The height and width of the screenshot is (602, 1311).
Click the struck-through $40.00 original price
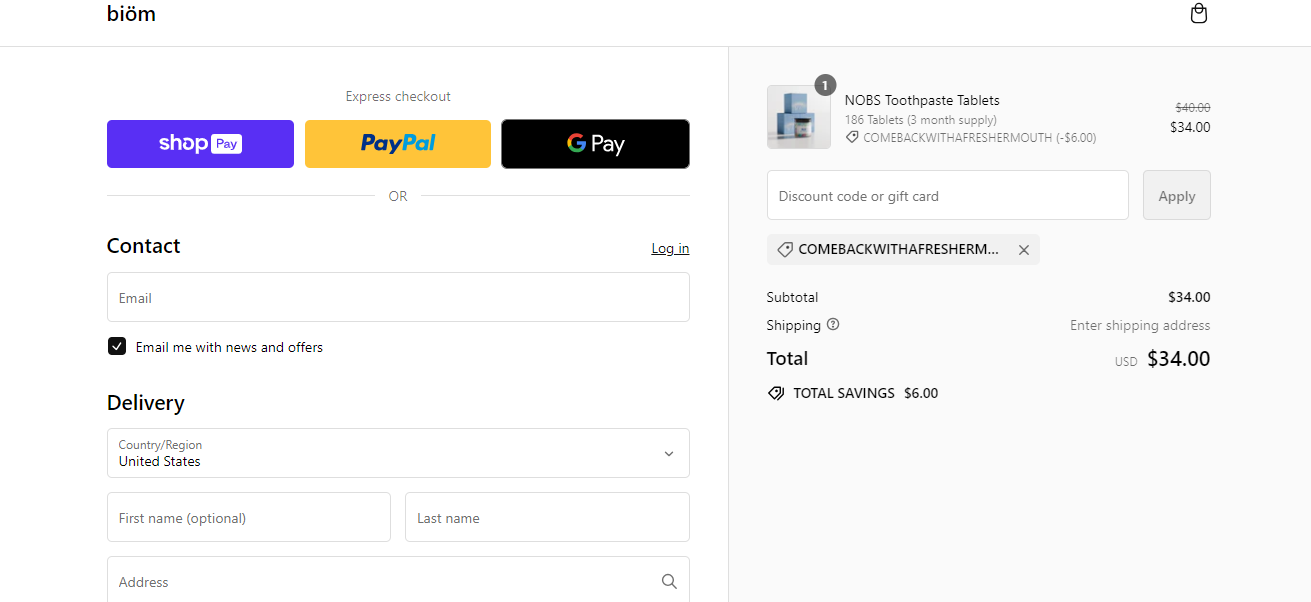pyautogui.click(x=1192, y=107)
